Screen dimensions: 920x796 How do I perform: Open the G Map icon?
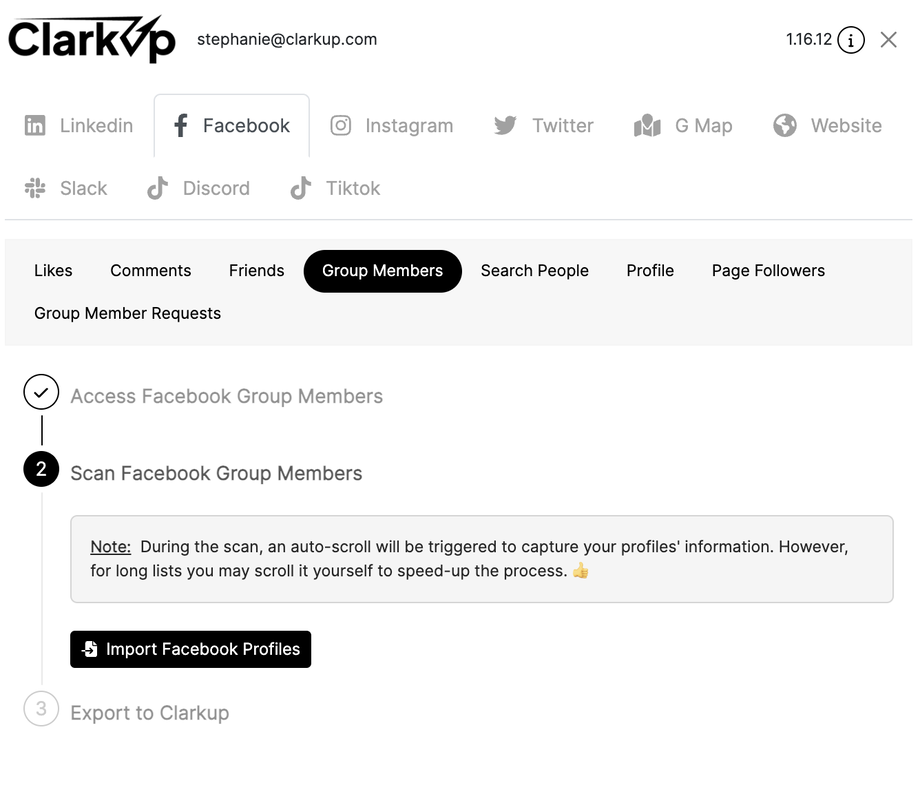tap(647, 126)
